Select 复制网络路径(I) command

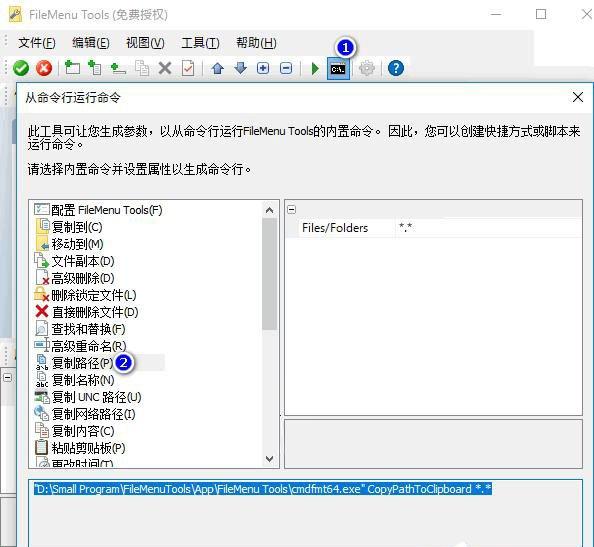click(x=85, y=414)
